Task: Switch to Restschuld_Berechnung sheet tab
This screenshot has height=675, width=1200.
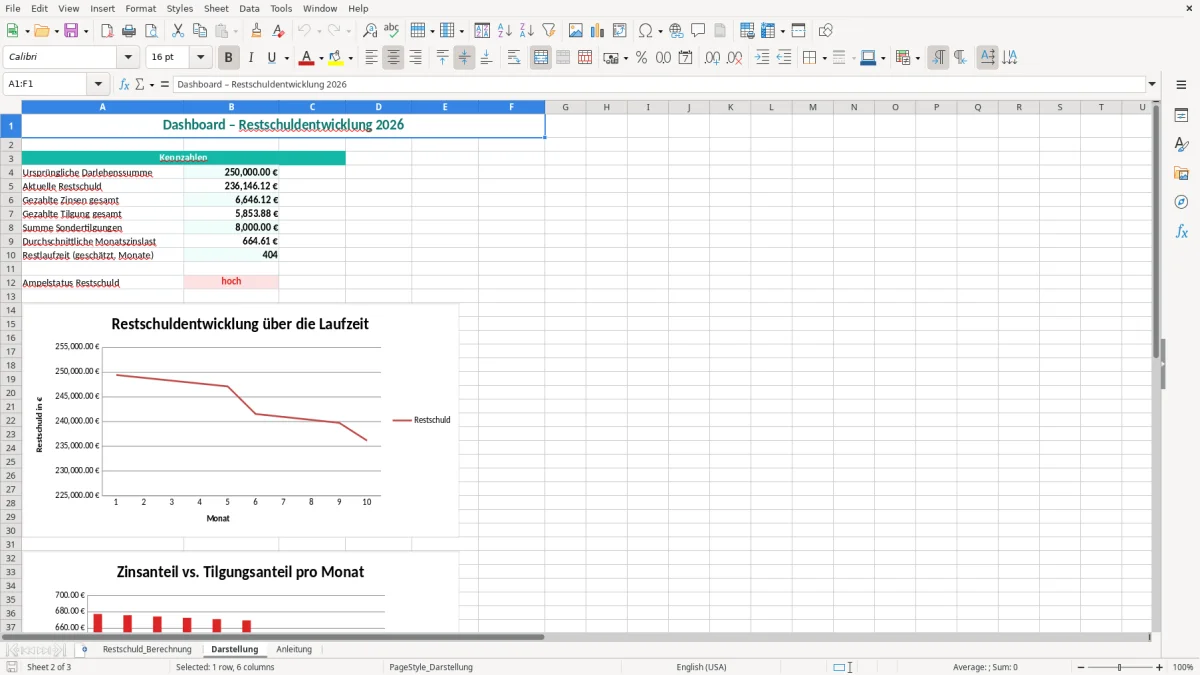Action: (x=147, y=649)
